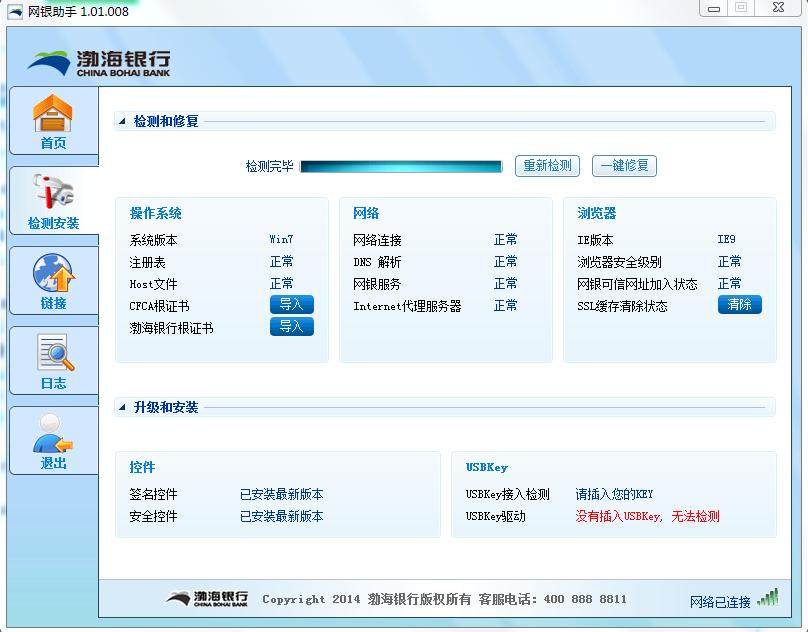Click the network signal strength bars
The image size is (808, 632).
click(768, 598)
